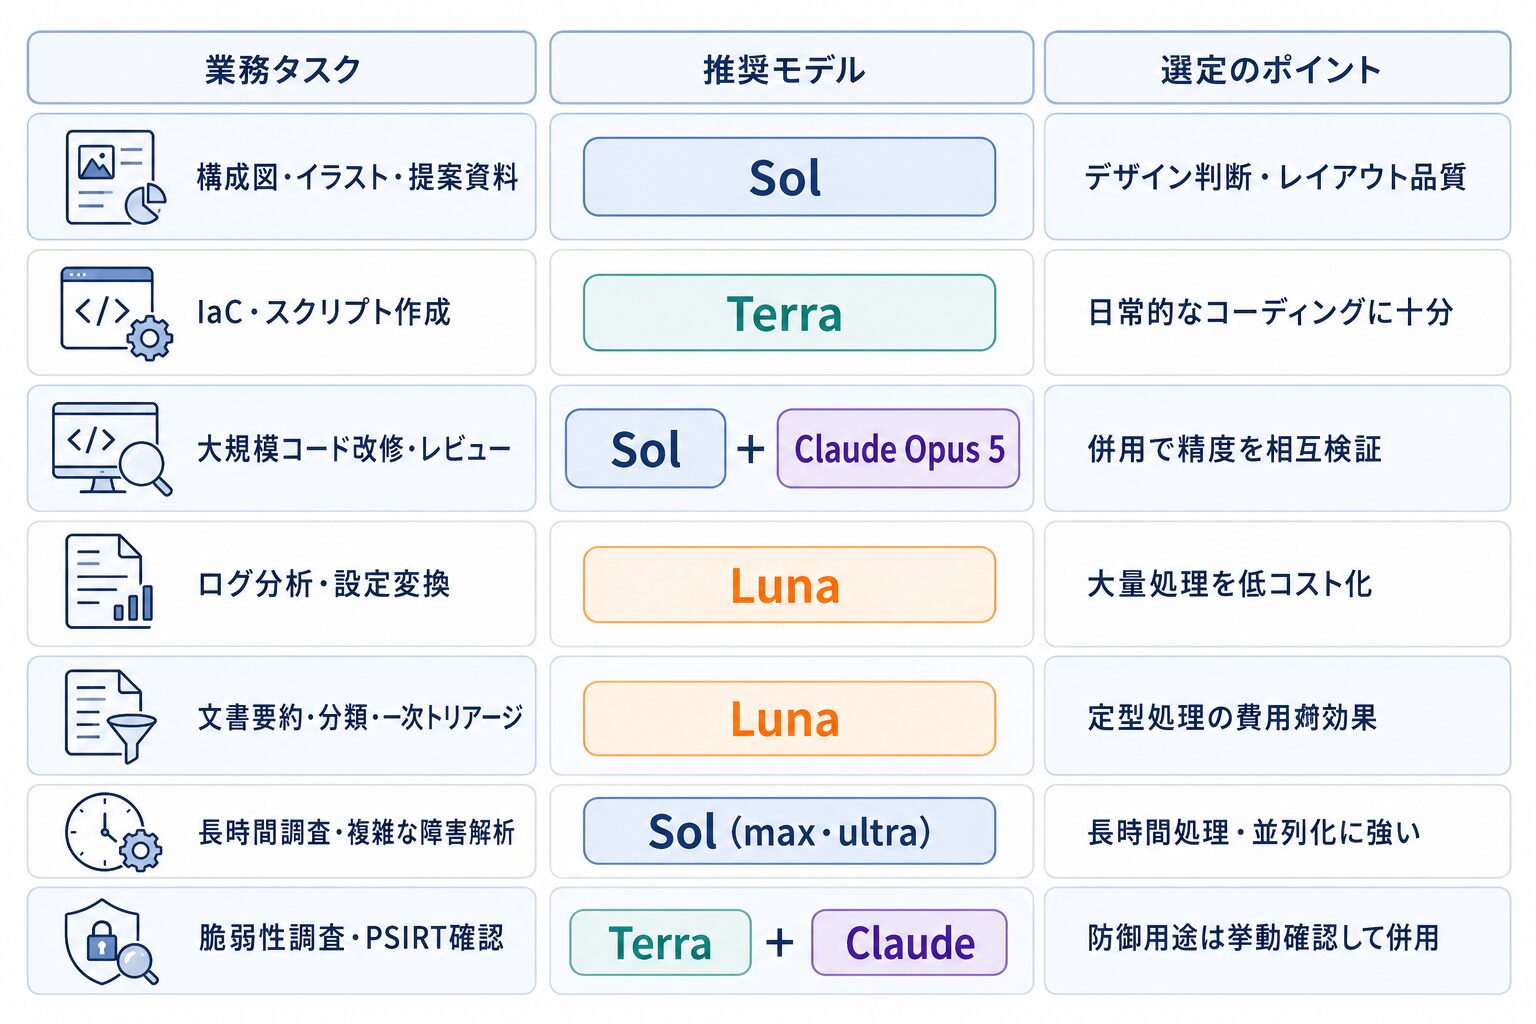
Task: Click the shield lock with magnifier icon
Action: (x=111, y=941)
